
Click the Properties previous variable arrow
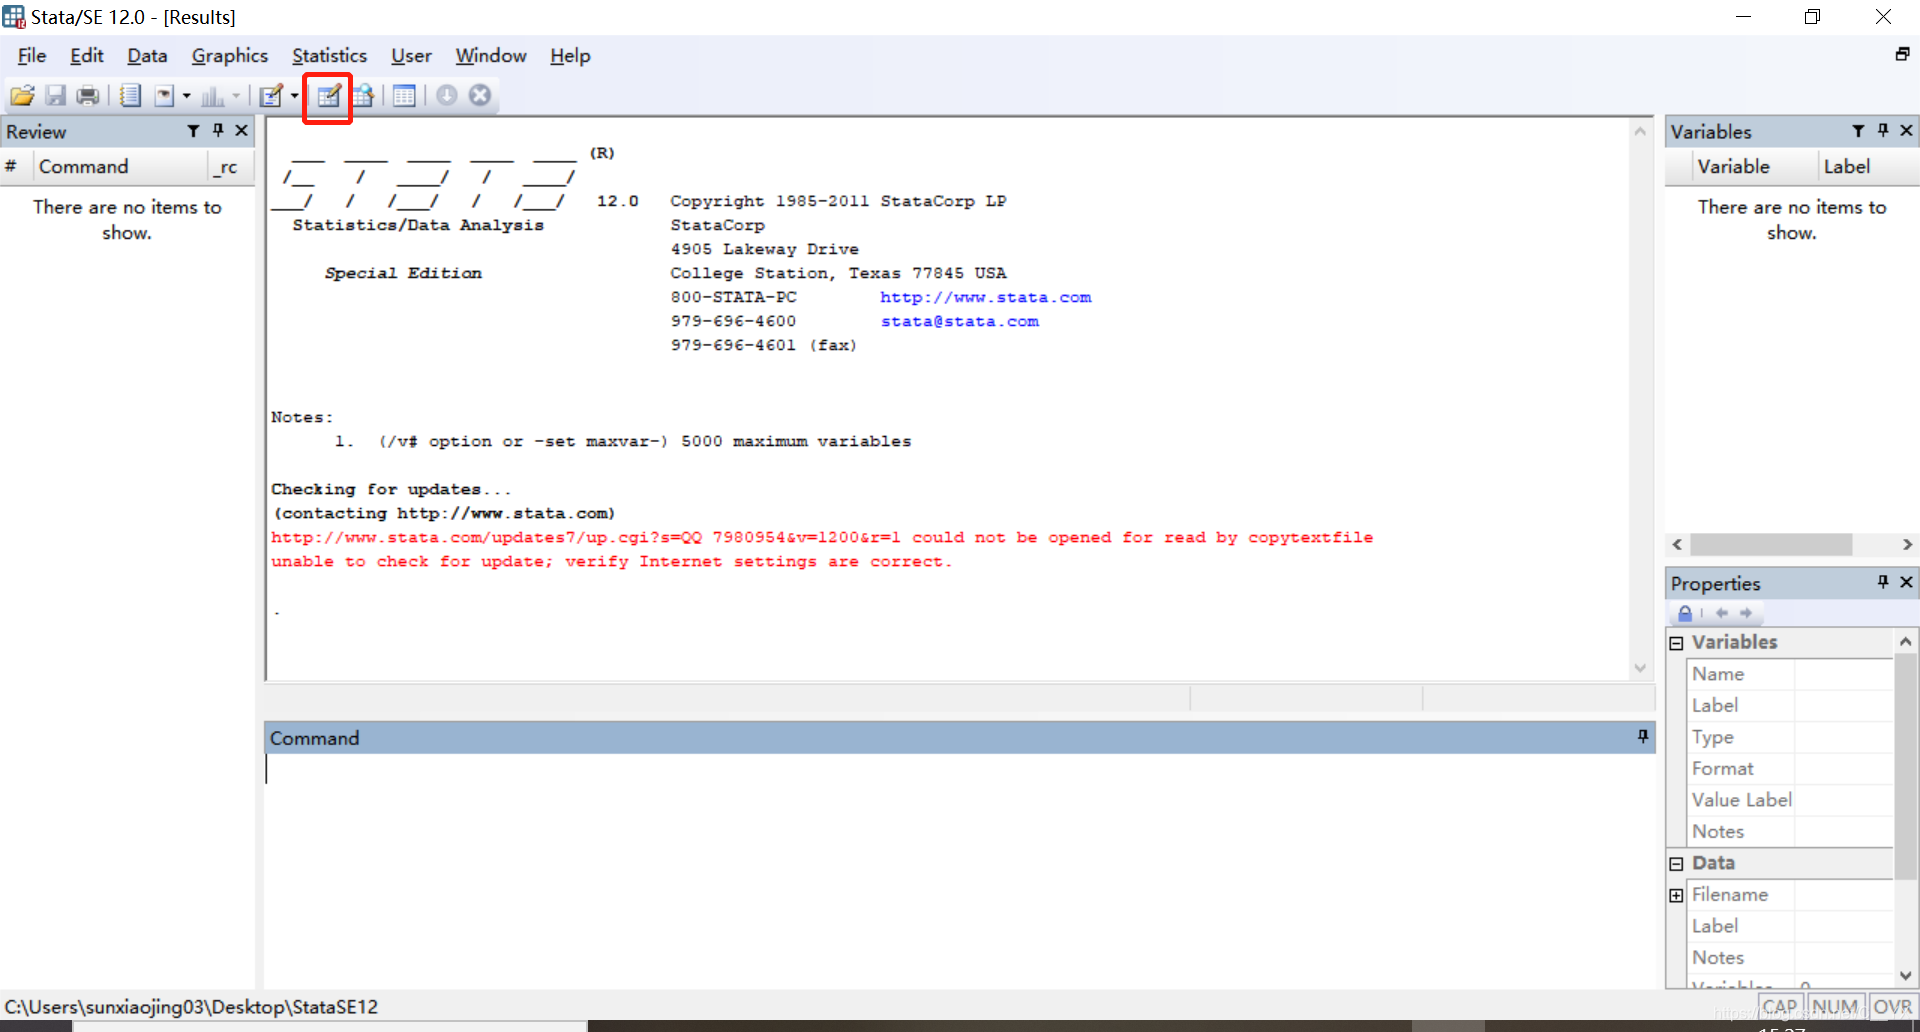click(1721, 613)
